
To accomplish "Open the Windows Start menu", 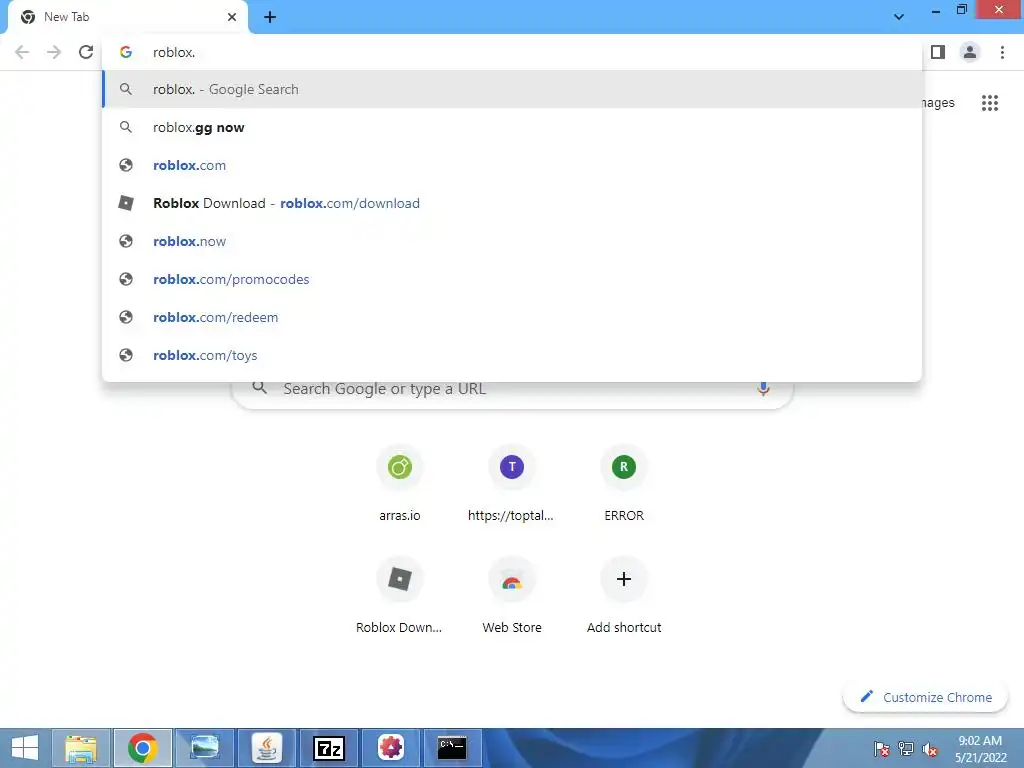I will pos(25,748).
